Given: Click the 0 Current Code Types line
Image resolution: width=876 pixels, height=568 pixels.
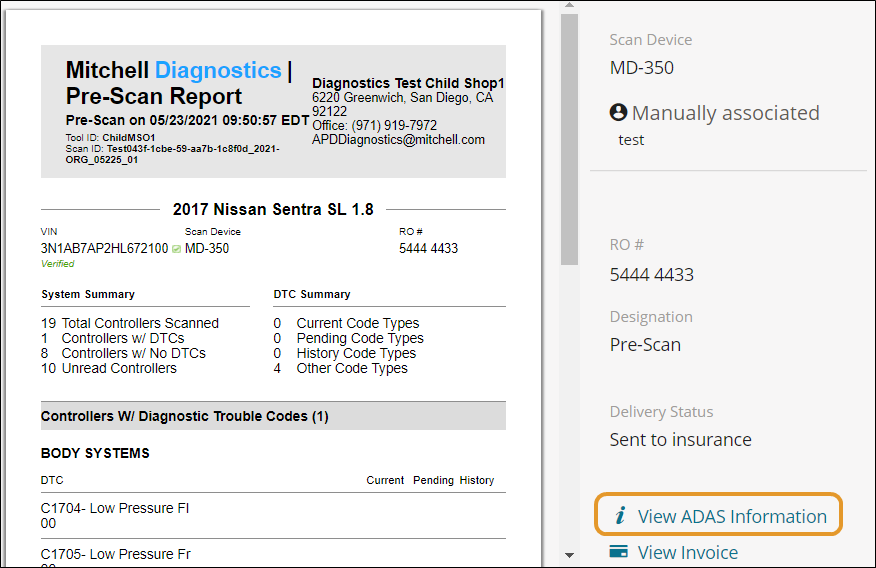Looking at the screenshot, I should pos(346,323).
